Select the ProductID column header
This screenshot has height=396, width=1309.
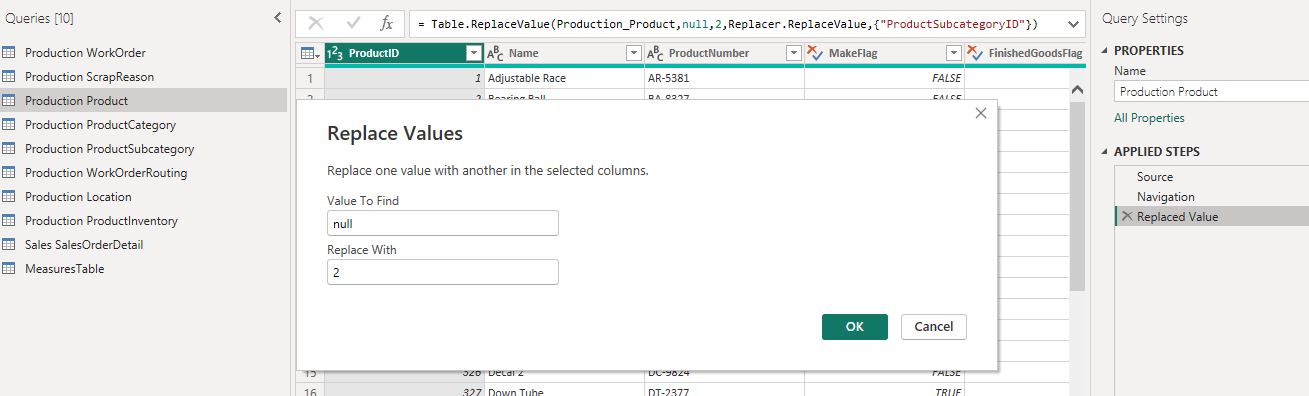405,53
